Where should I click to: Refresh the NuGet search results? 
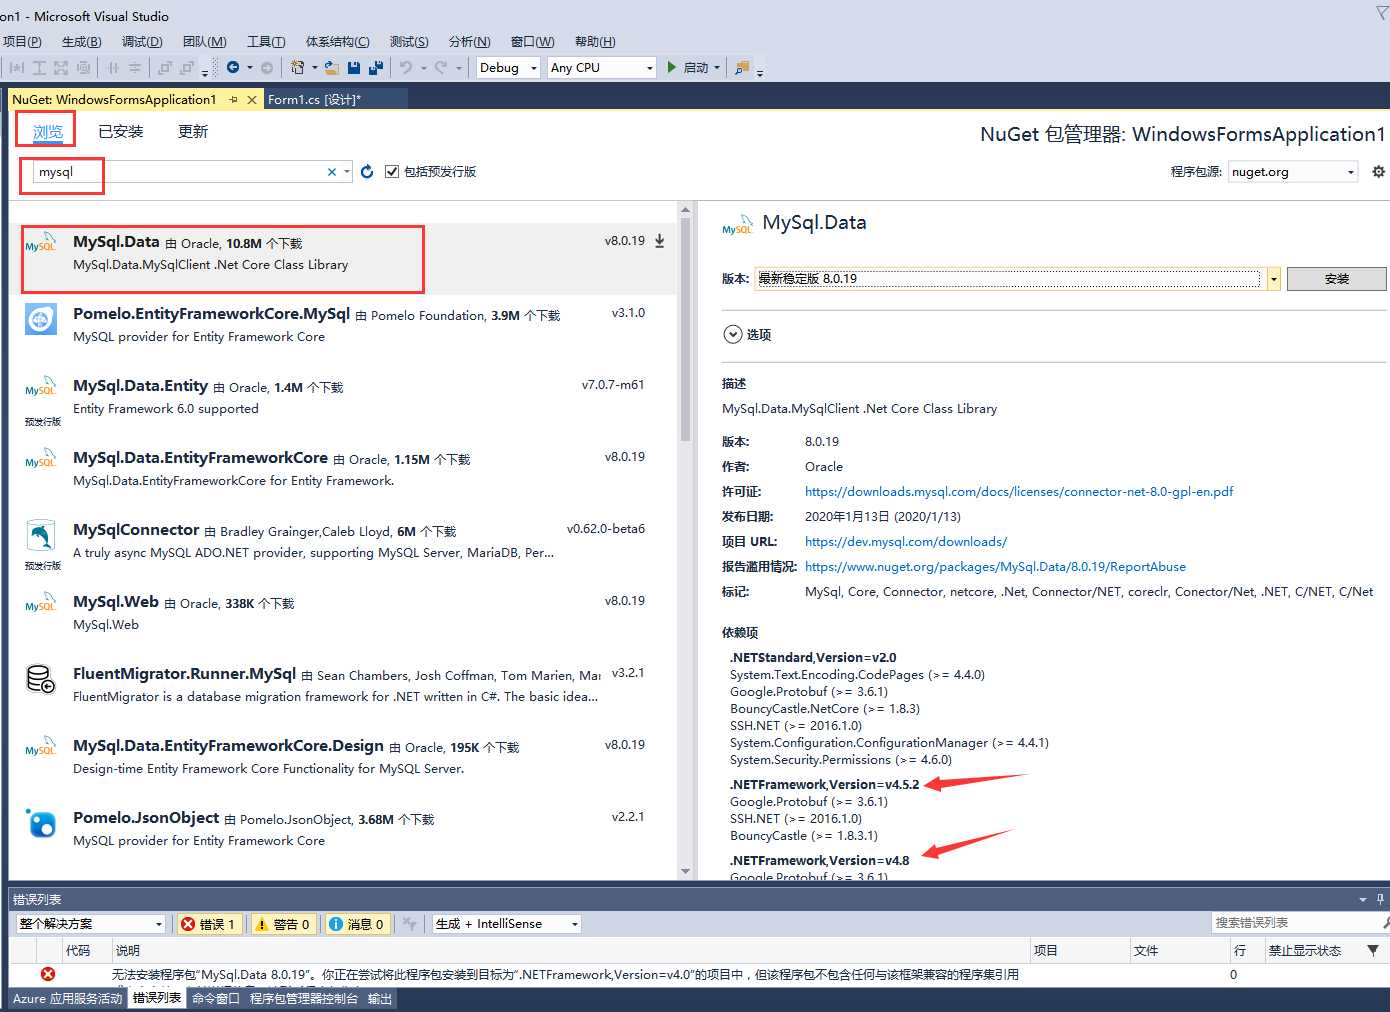[x=367, y=172]
